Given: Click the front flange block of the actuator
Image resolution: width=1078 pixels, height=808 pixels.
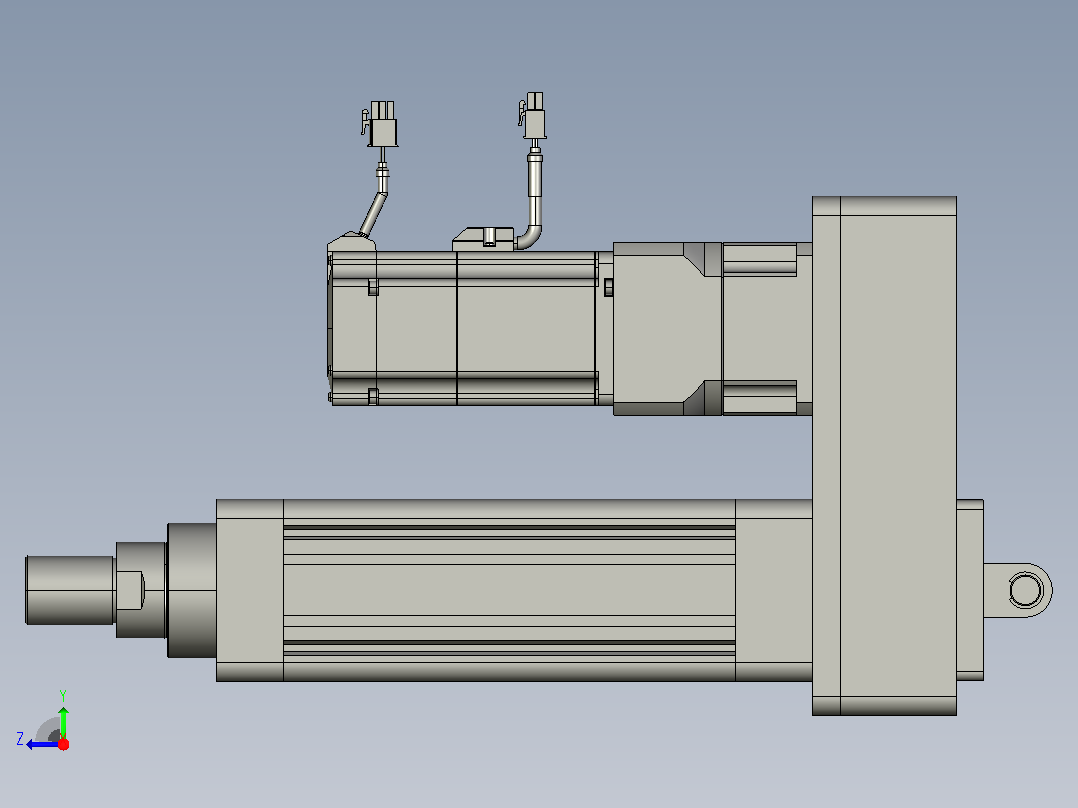Looking at the screenshot, I should click(250, 590).
